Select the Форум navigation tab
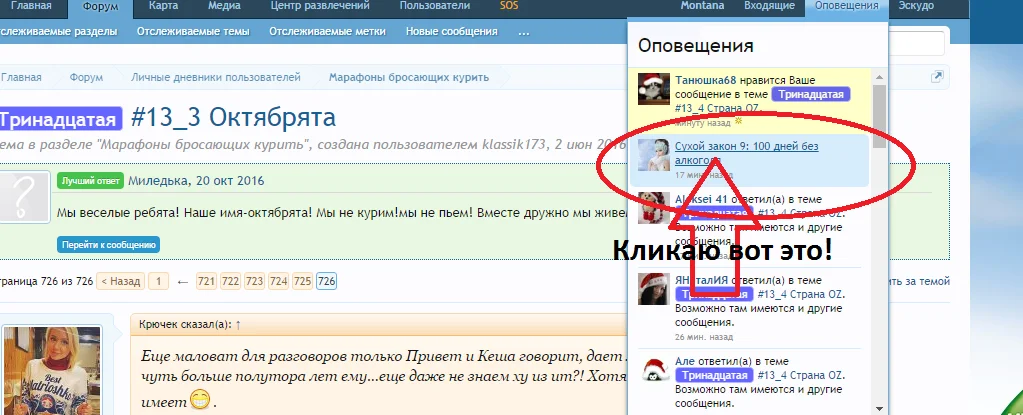 point(100,6)
